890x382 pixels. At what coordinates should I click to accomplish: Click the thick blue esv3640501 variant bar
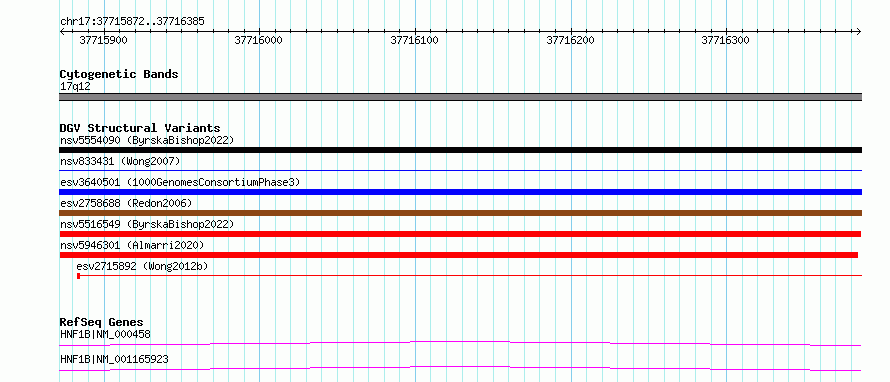click(x=460, y=192)
